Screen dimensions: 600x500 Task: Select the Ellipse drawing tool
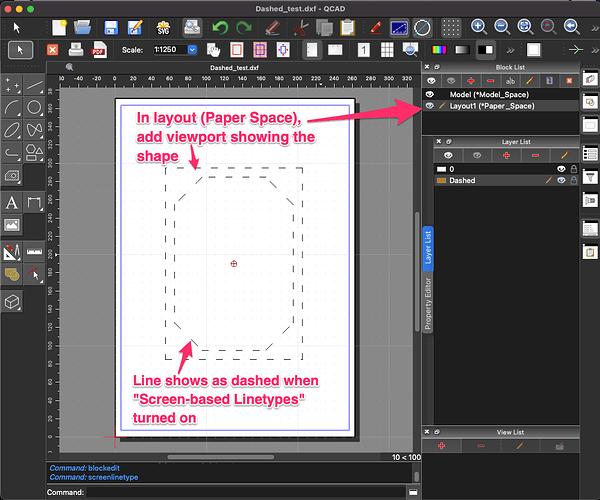click(x=12, y=130)
